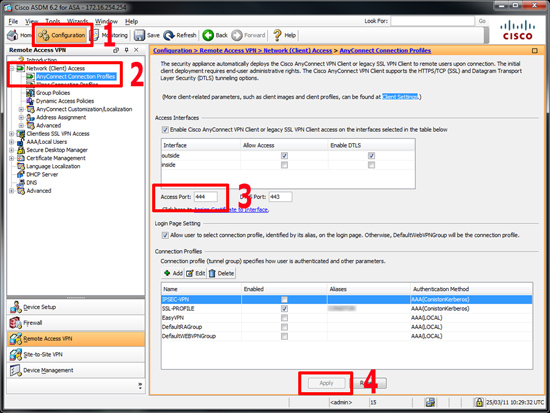The height and width of the screenshot is (413, 550).
Task: Click Edit connection profile button
Action: pyautogui.click(x=196, y=273)
